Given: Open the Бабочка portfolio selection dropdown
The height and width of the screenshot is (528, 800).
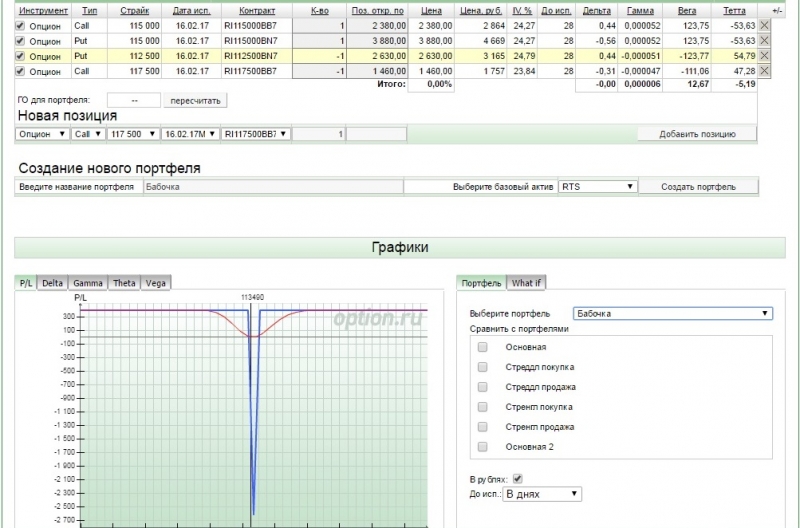Looking at the screenshot, I should click(x=672, y=313).
